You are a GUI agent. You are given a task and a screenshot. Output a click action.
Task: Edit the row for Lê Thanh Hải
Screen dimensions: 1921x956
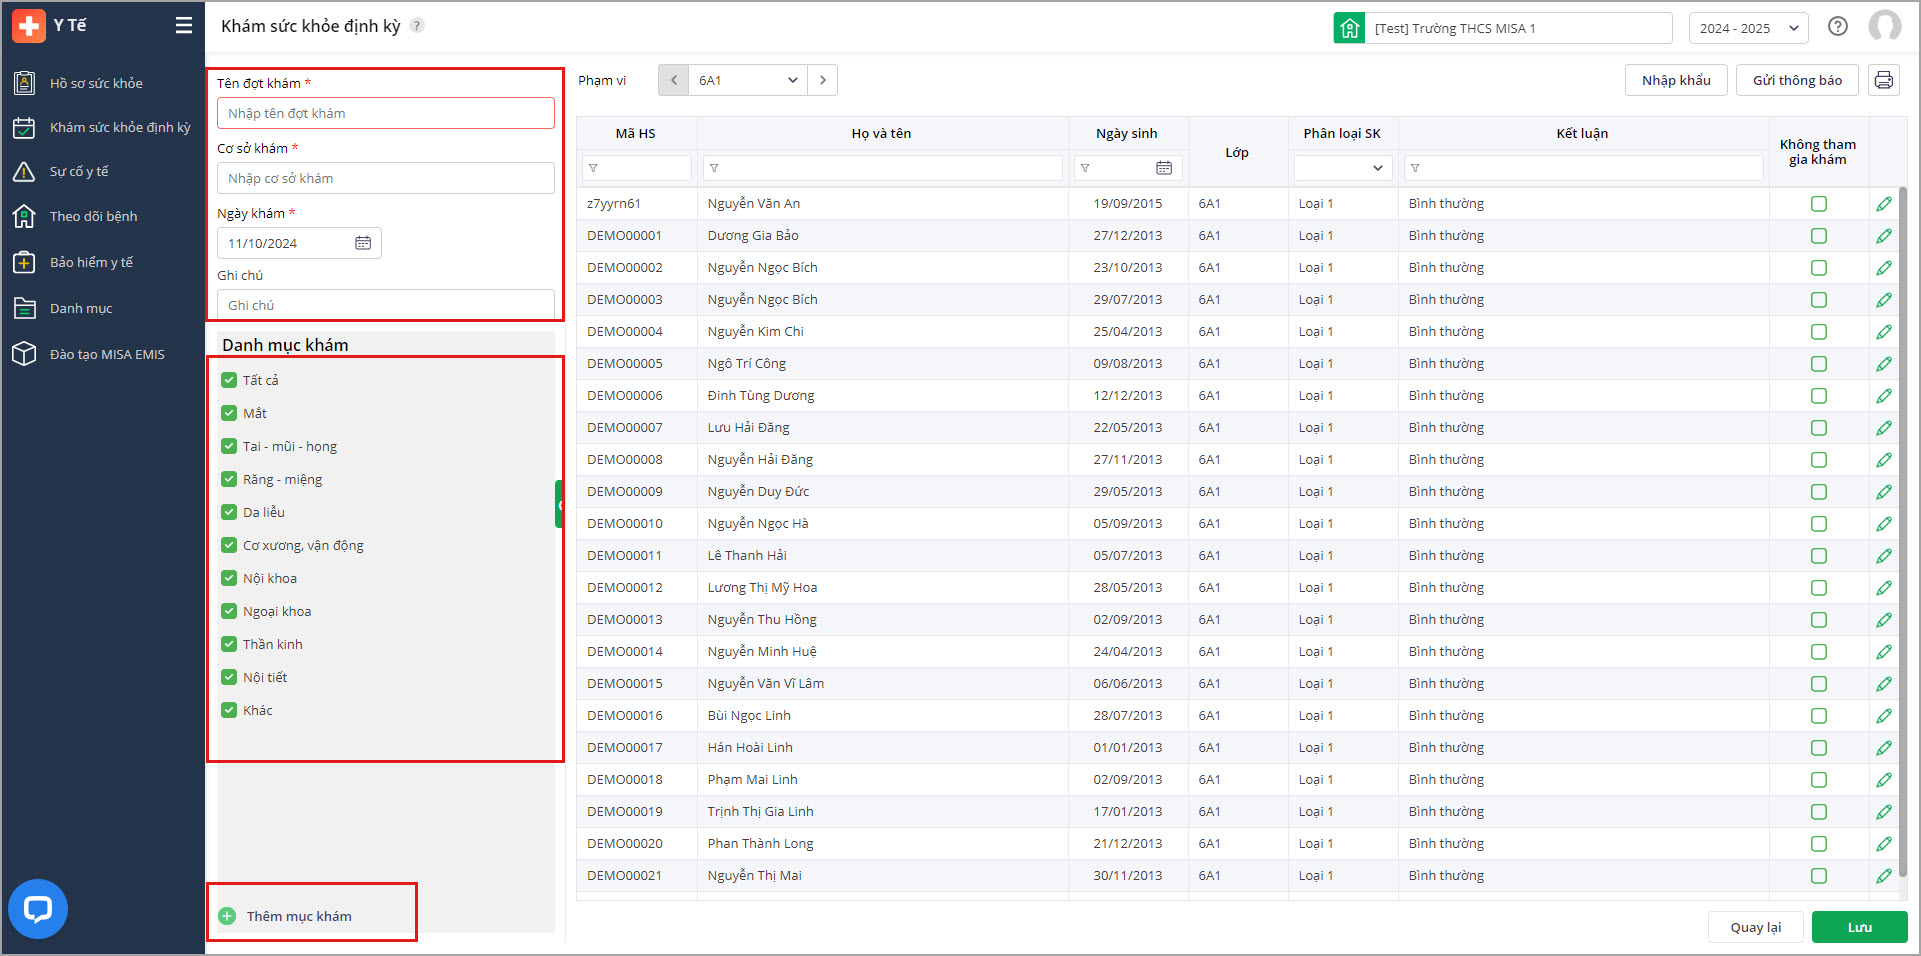(x=1884, y=556)
